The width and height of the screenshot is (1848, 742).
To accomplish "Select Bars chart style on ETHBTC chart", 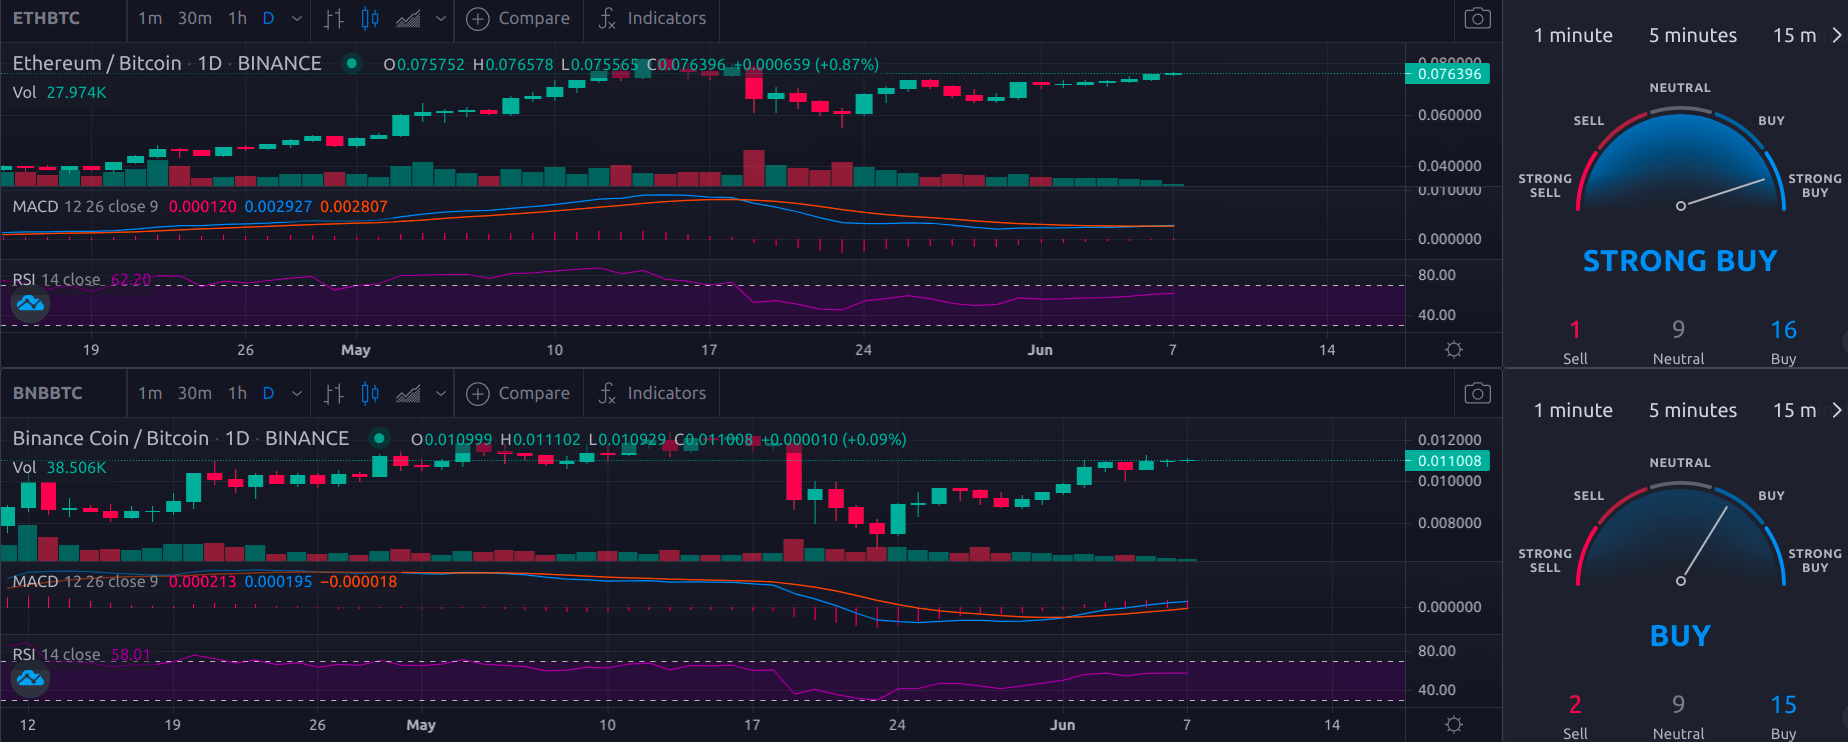I will pos(334,18).
